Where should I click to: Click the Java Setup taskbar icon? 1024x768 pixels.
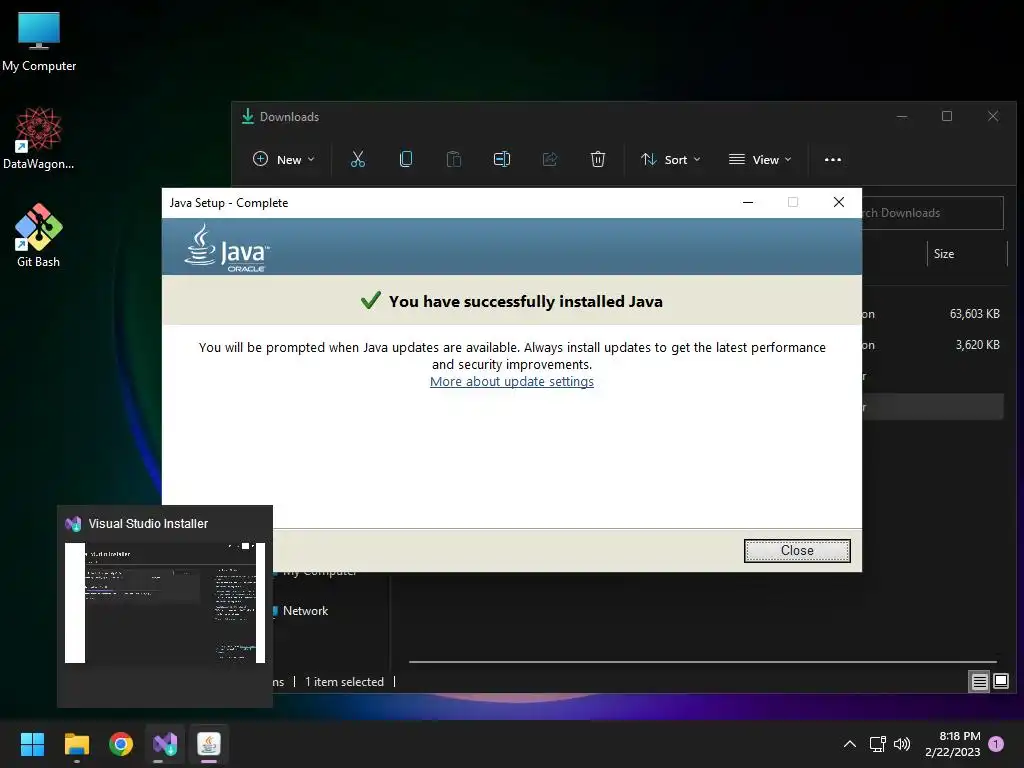pos(209,744)
